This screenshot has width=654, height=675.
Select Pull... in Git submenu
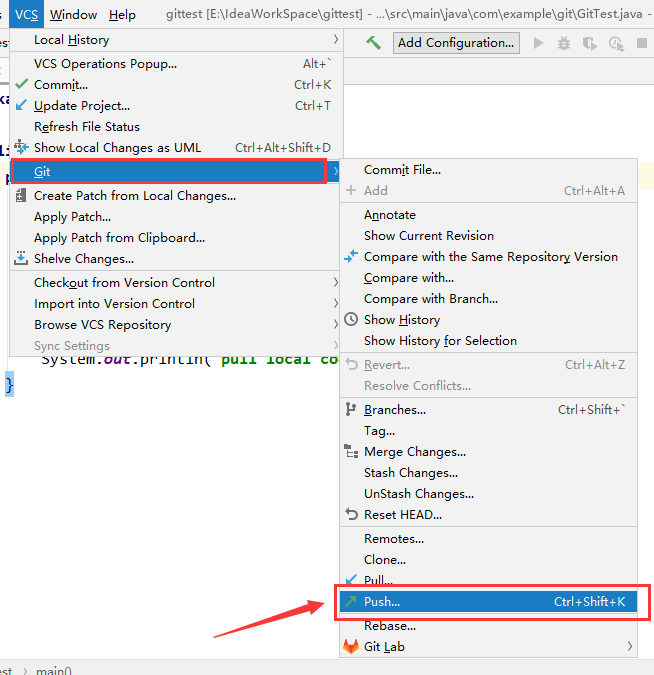coord(488,580)
